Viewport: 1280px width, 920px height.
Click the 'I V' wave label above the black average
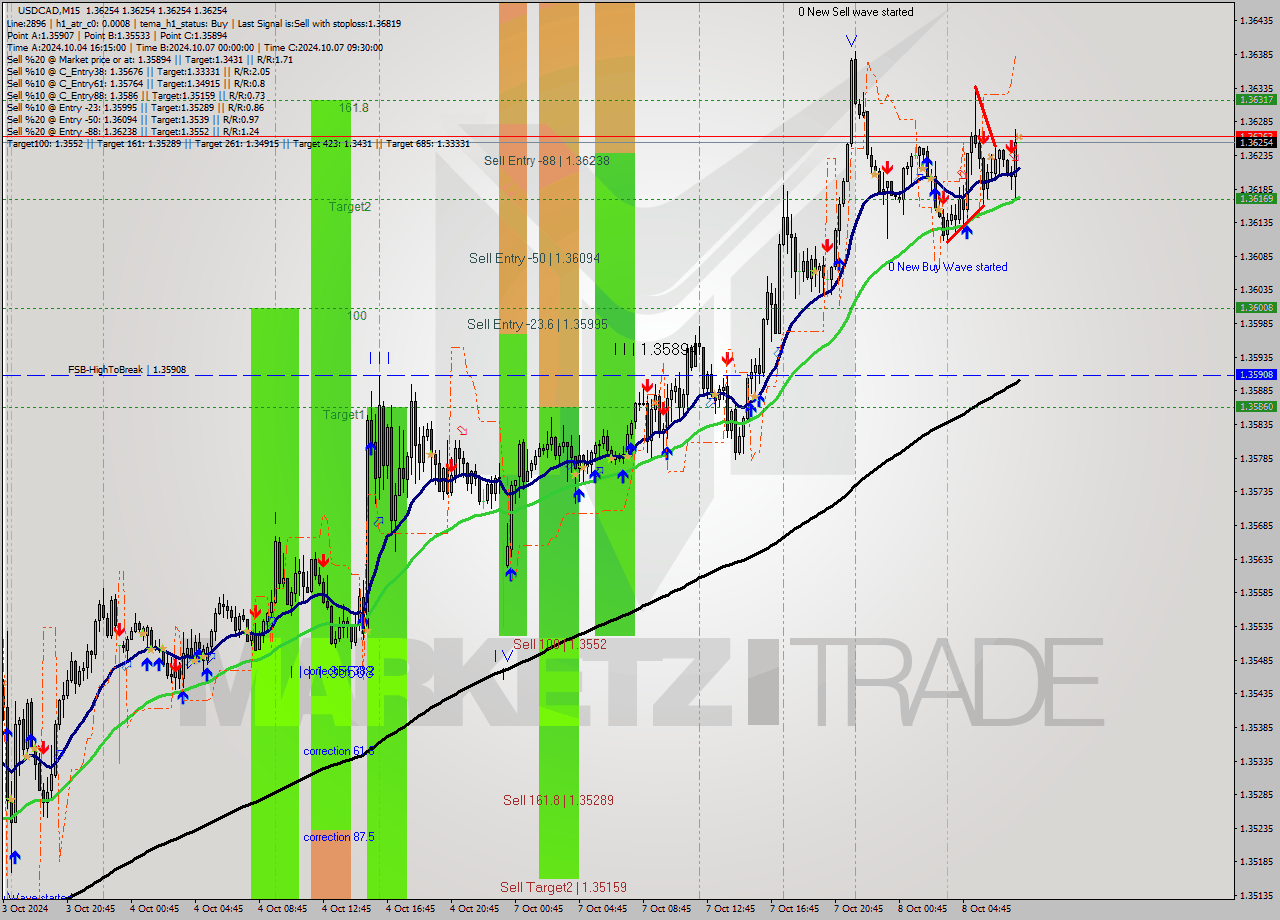pyautogui.click(x=503, y=656)
